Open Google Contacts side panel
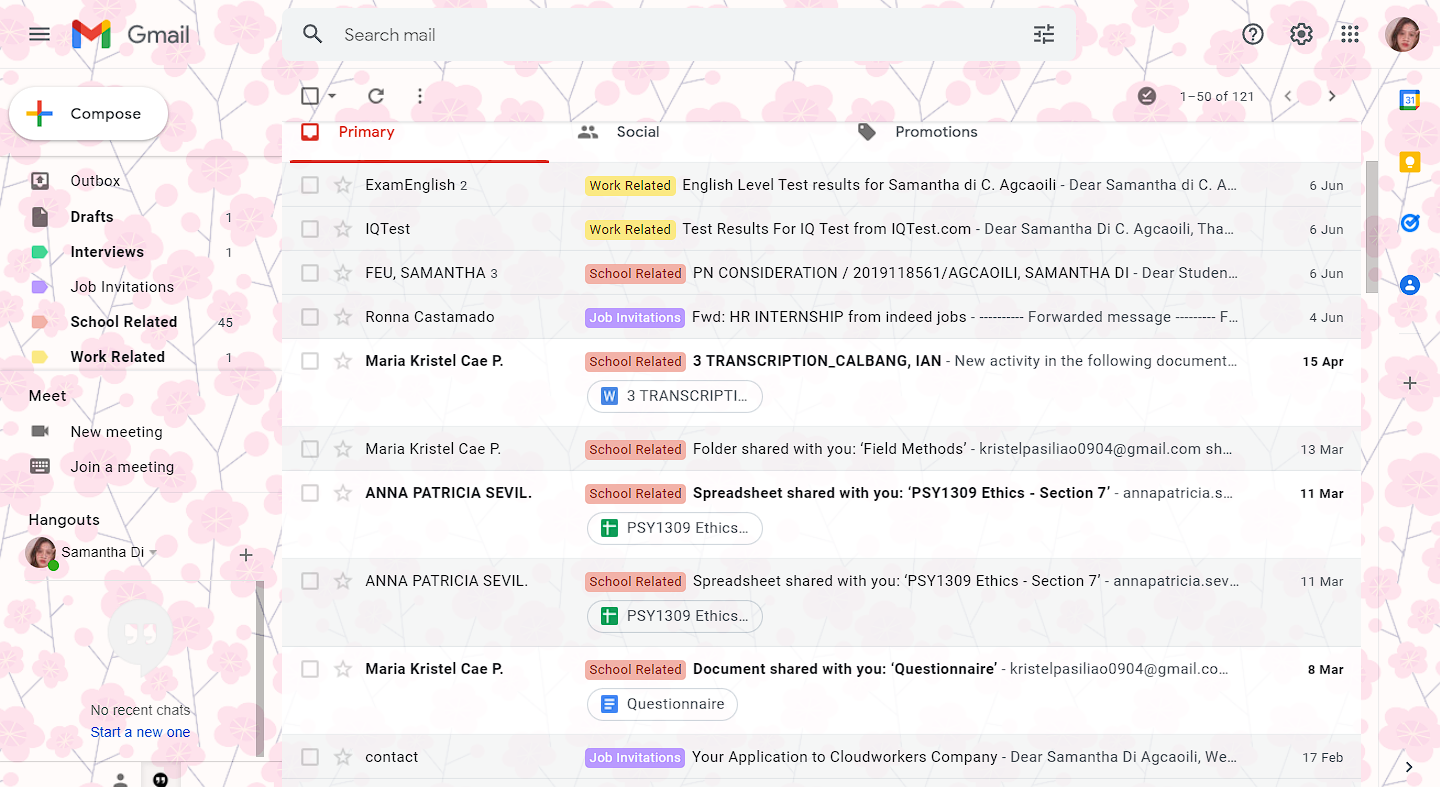 pyautogui.click(x=1410, y=285)
